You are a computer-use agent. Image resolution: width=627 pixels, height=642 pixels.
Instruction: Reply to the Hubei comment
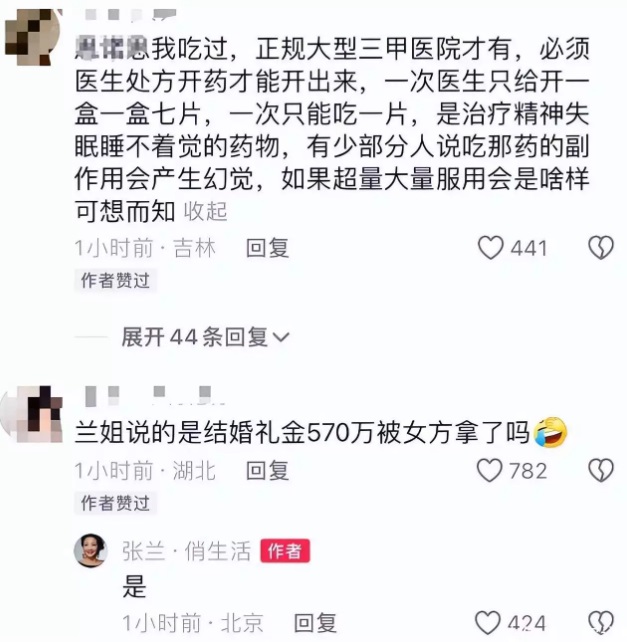[x=267, y=470]
